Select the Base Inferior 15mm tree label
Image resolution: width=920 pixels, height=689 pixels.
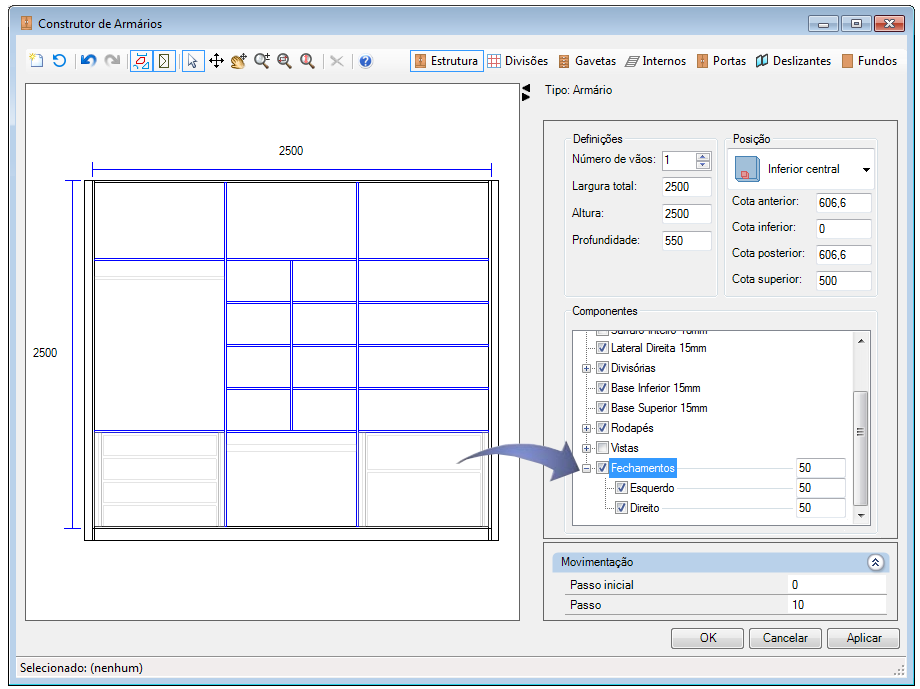click(655, 388)
